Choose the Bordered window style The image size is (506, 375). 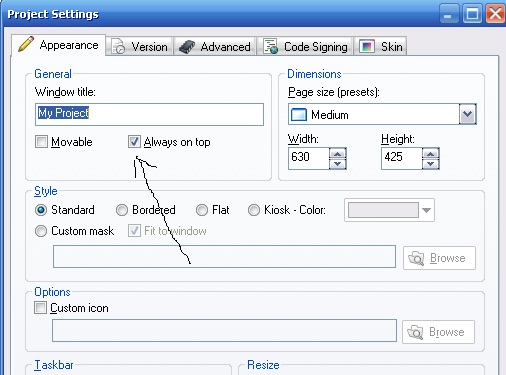coord(122,210)
